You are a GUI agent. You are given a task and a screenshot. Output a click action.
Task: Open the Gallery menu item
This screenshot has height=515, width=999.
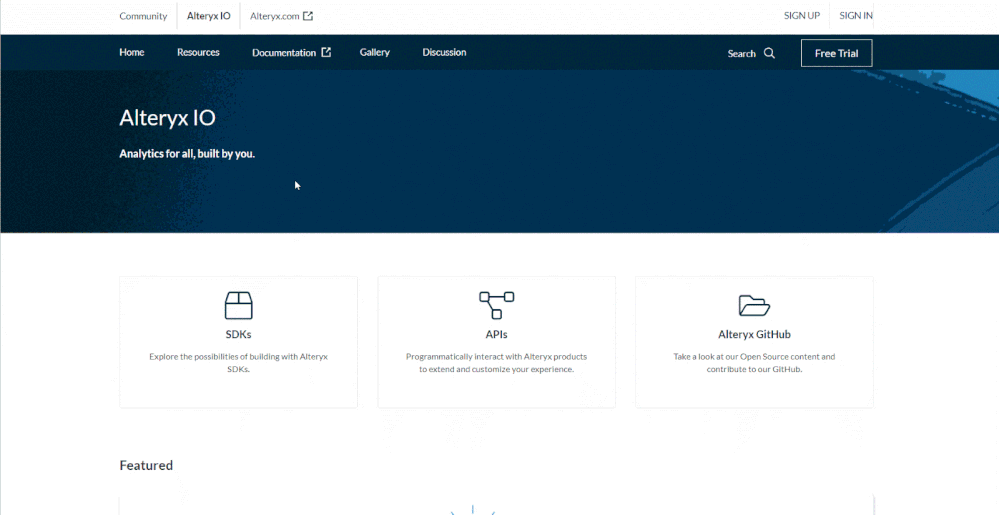(x=375, y=52)
